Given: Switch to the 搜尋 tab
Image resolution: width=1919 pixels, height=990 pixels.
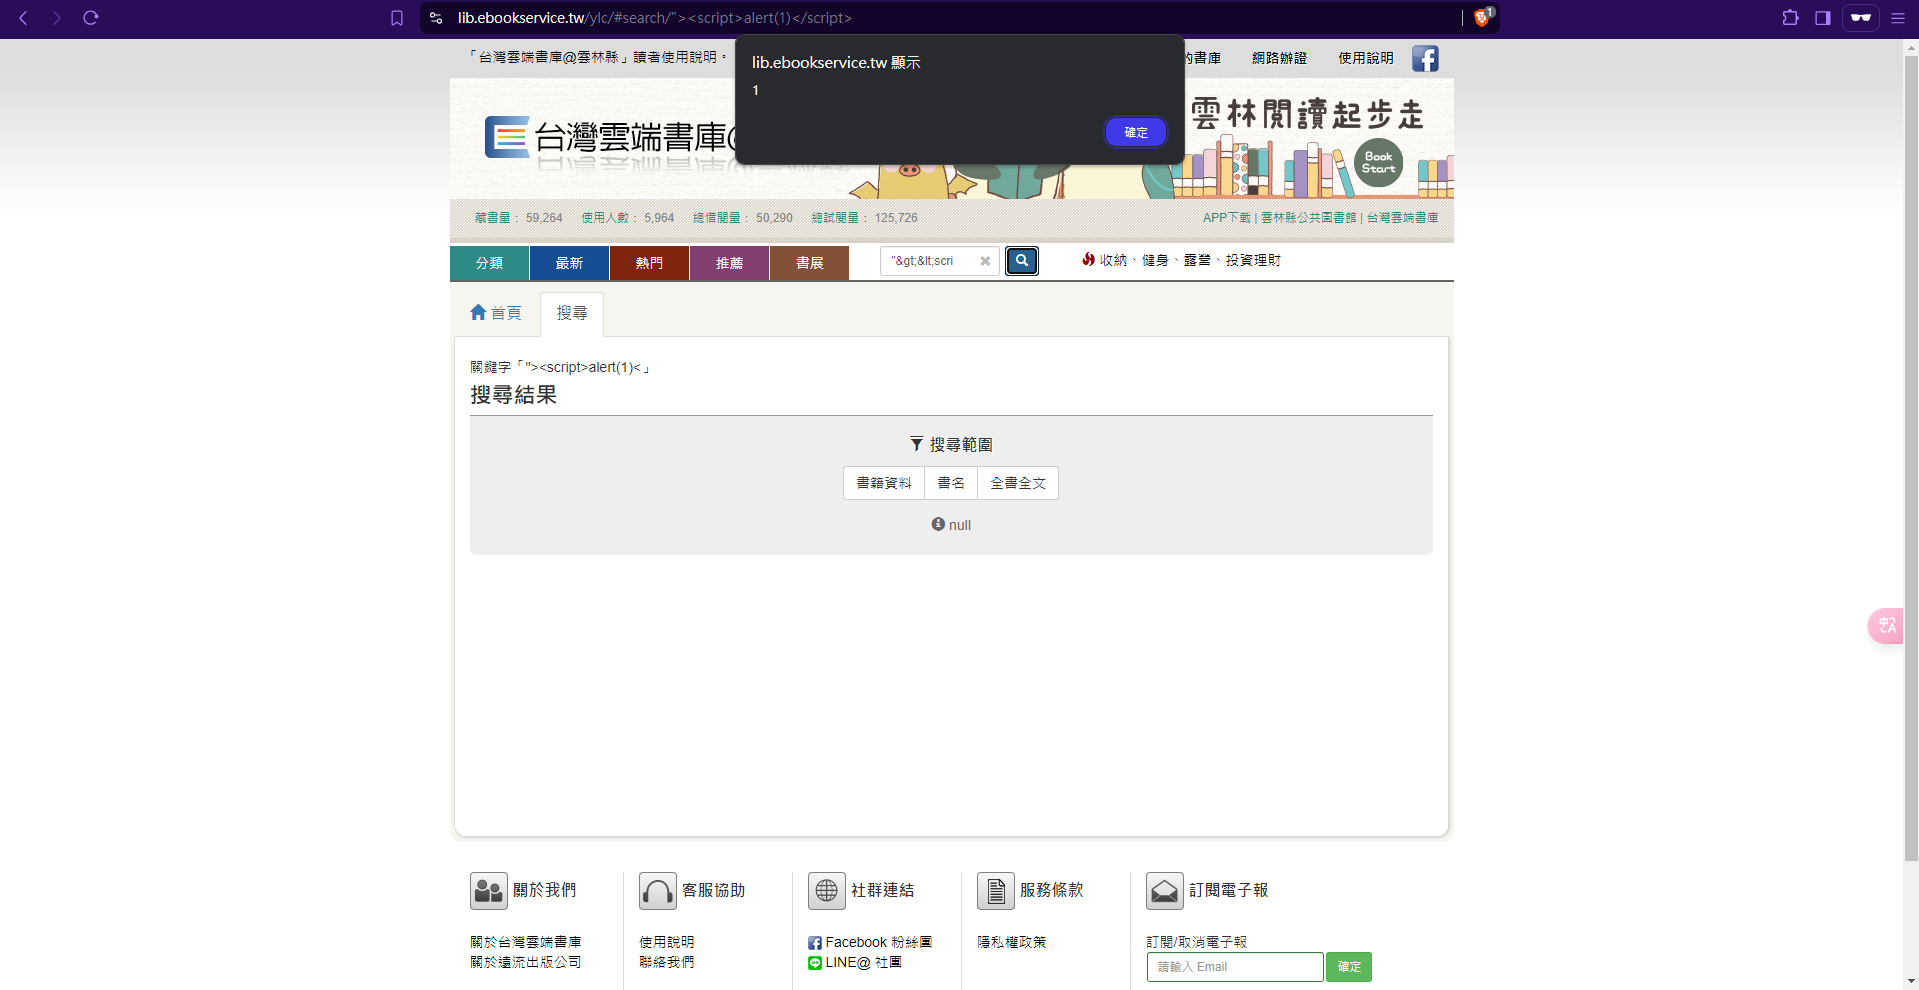Looking at the screenshot, I should (x=572, y=314).
